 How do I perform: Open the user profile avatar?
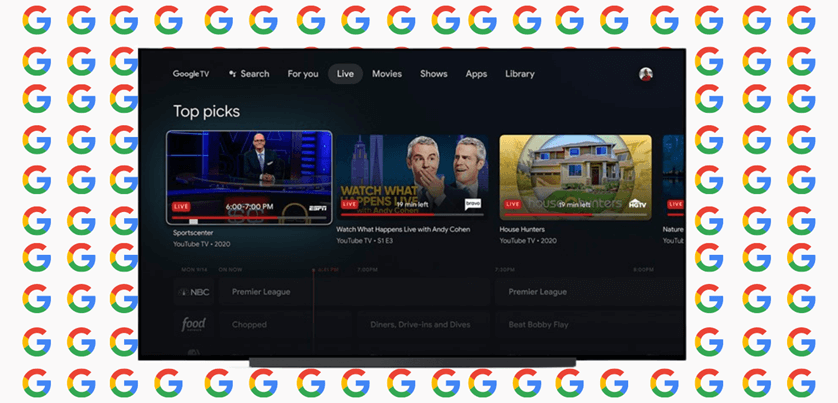pyautogui.click(x=646, y=74)
